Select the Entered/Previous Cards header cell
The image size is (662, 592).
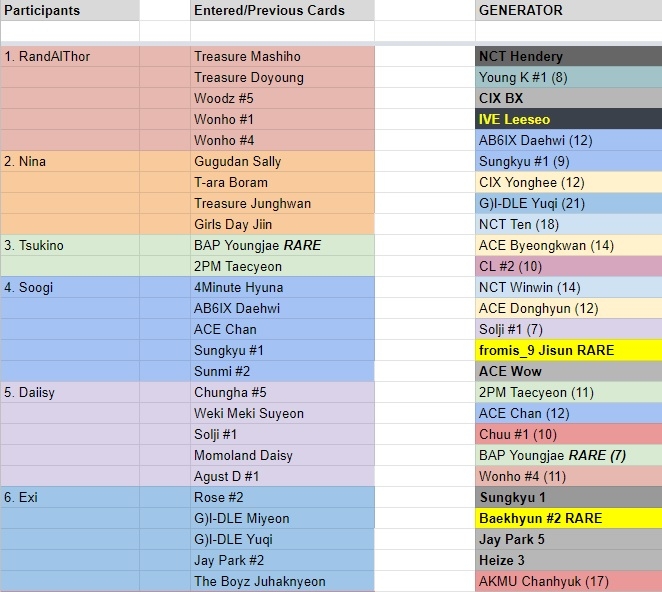(282, 10)
